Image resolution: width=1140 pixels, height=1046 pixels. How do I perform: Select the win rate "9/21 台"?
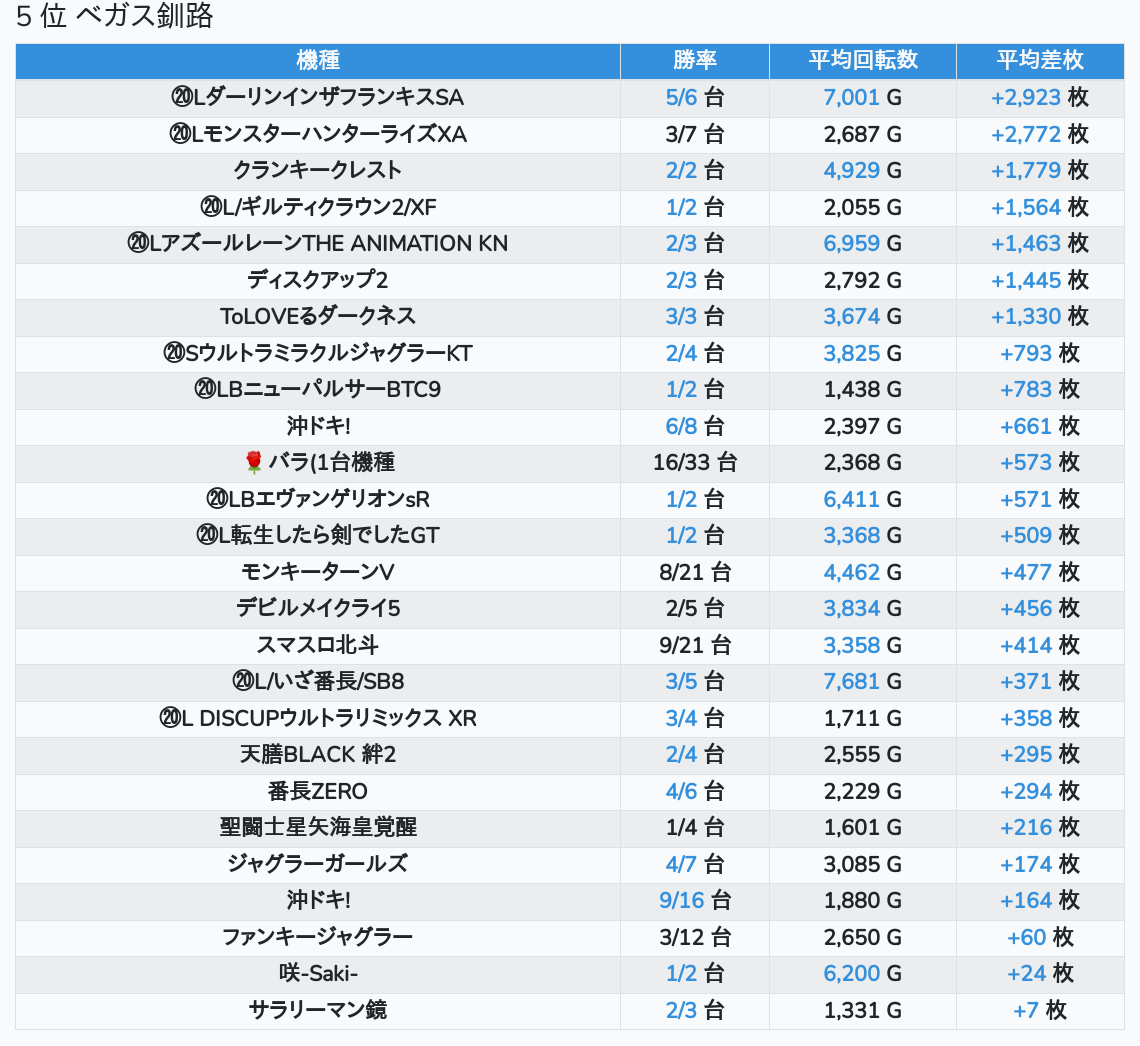tap(695, 645)
